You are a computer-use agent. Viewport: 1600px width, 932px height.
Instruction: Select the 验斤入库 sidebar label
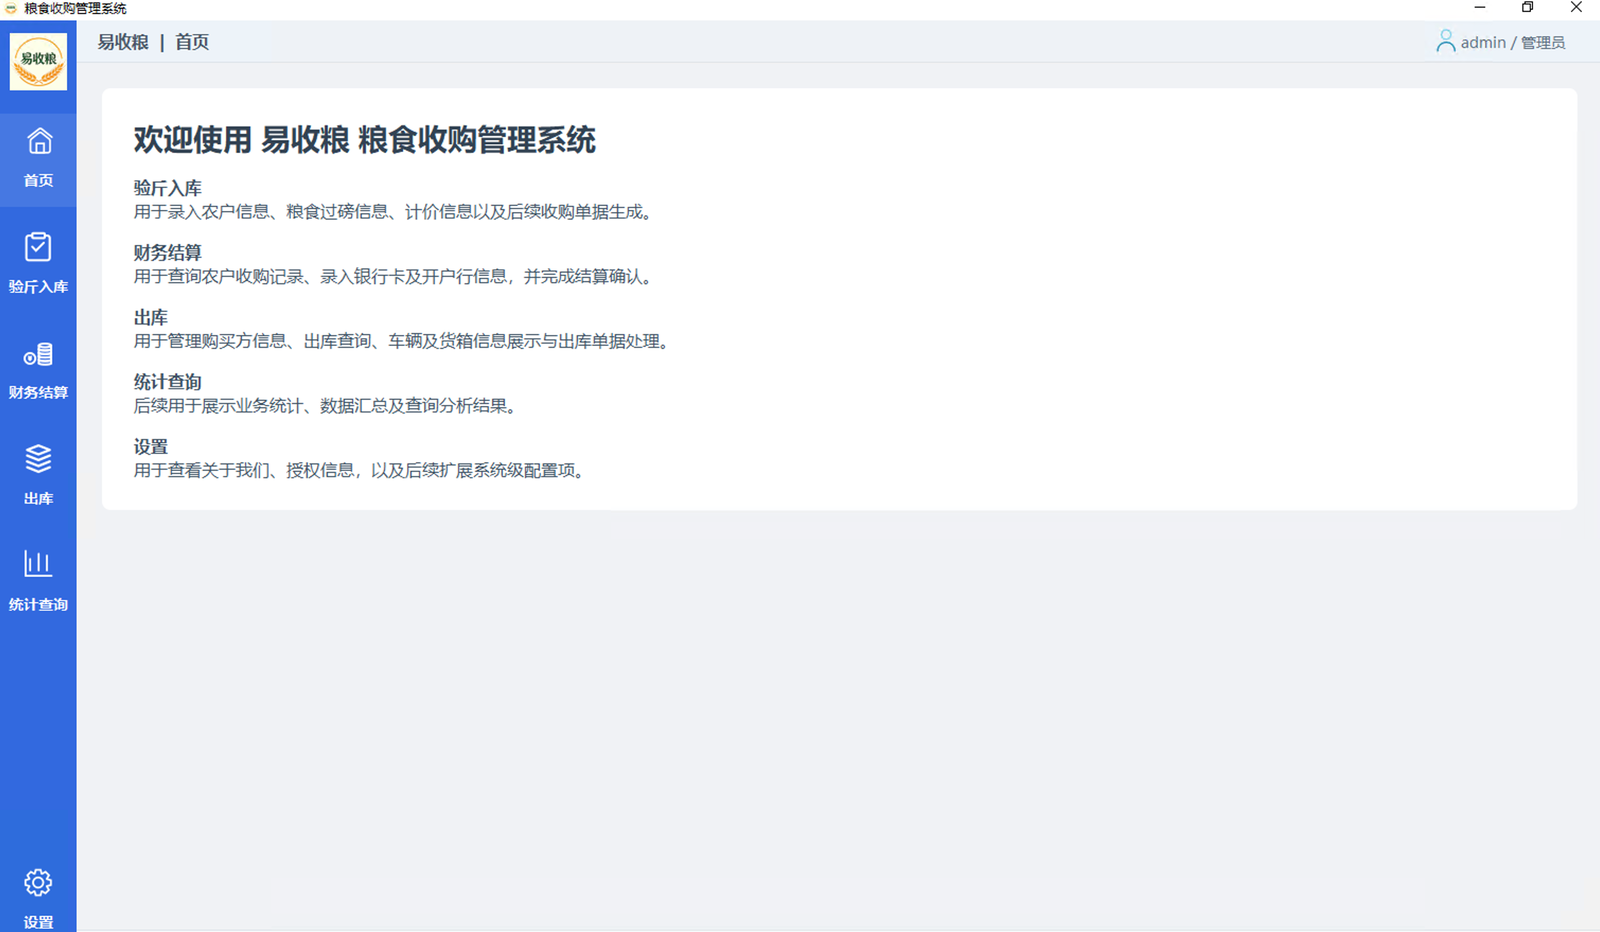[x=38, y=287]
